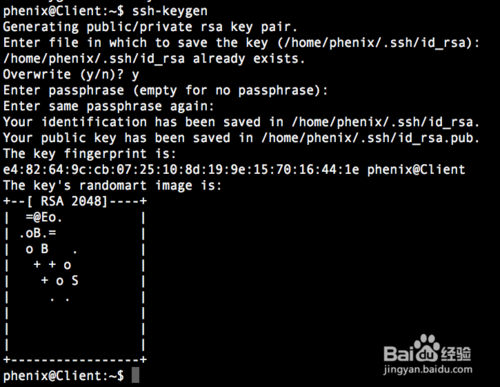Image resolution: width=500 pixels, height=387 pixels.
Task: Click the phenix@Client text after the fingerprint
Action: tap(416, 170)
